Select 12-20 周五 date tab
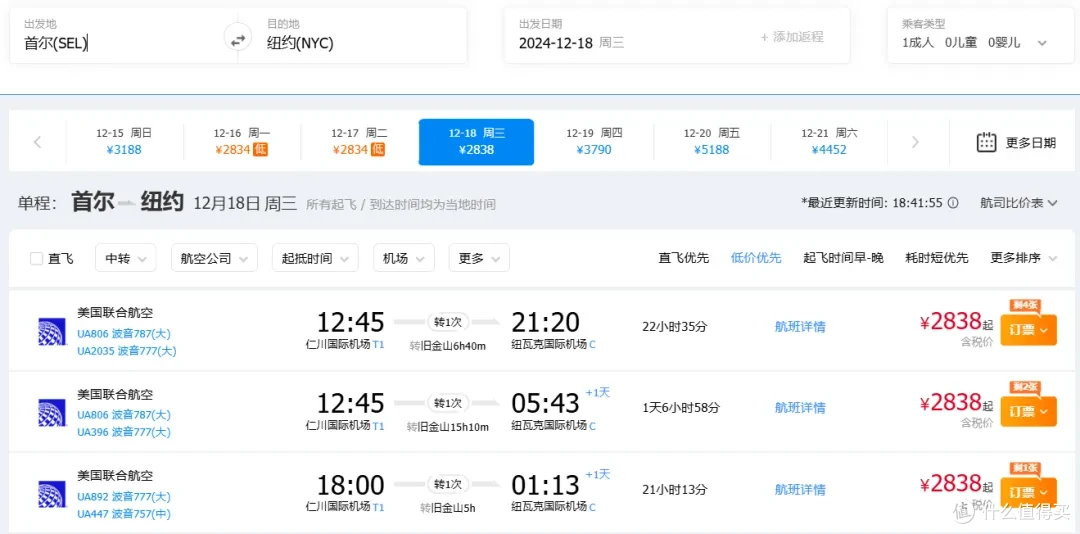 pyautogui.click(x=712, y=142)
